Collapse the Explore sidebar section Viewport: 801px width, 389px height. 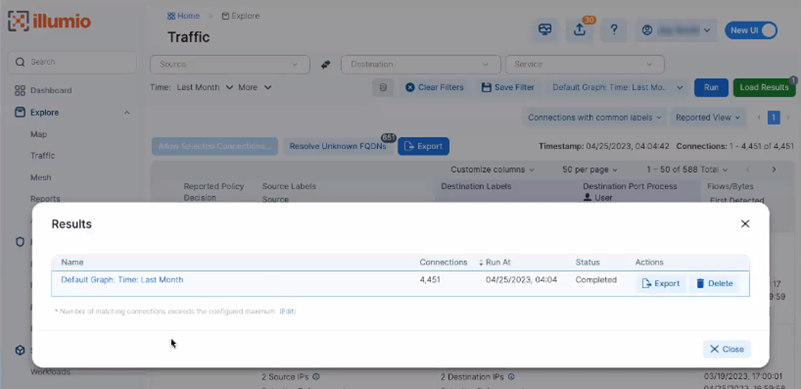click(x=127, y=112)
